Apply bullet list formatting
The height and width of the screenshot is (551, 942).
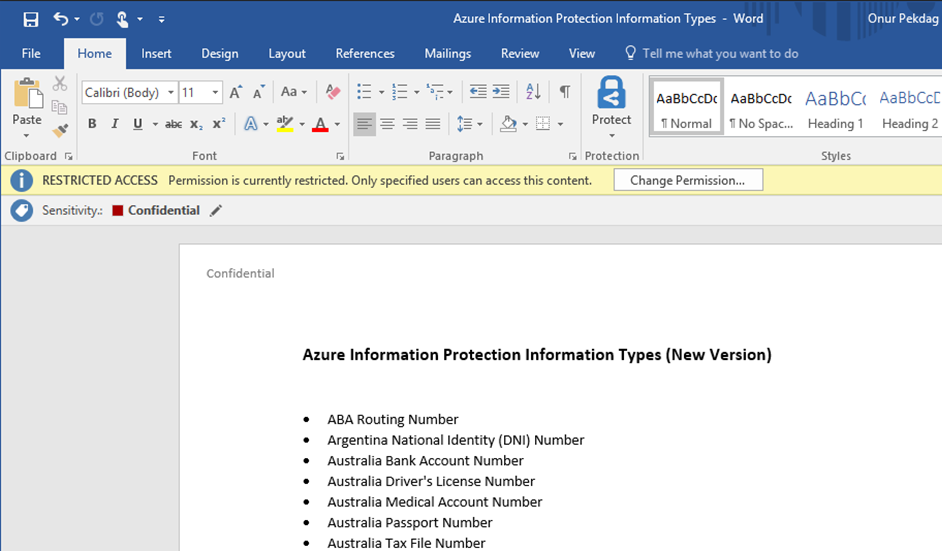(x=364, y=92)
